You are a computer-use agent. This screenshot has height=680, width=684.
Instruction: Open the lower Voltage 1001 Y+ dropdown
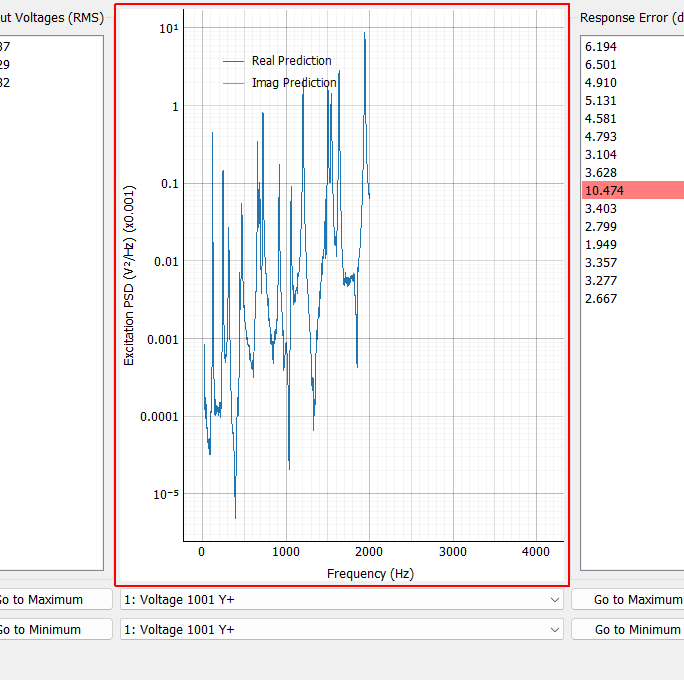click(x=342, y=629)
